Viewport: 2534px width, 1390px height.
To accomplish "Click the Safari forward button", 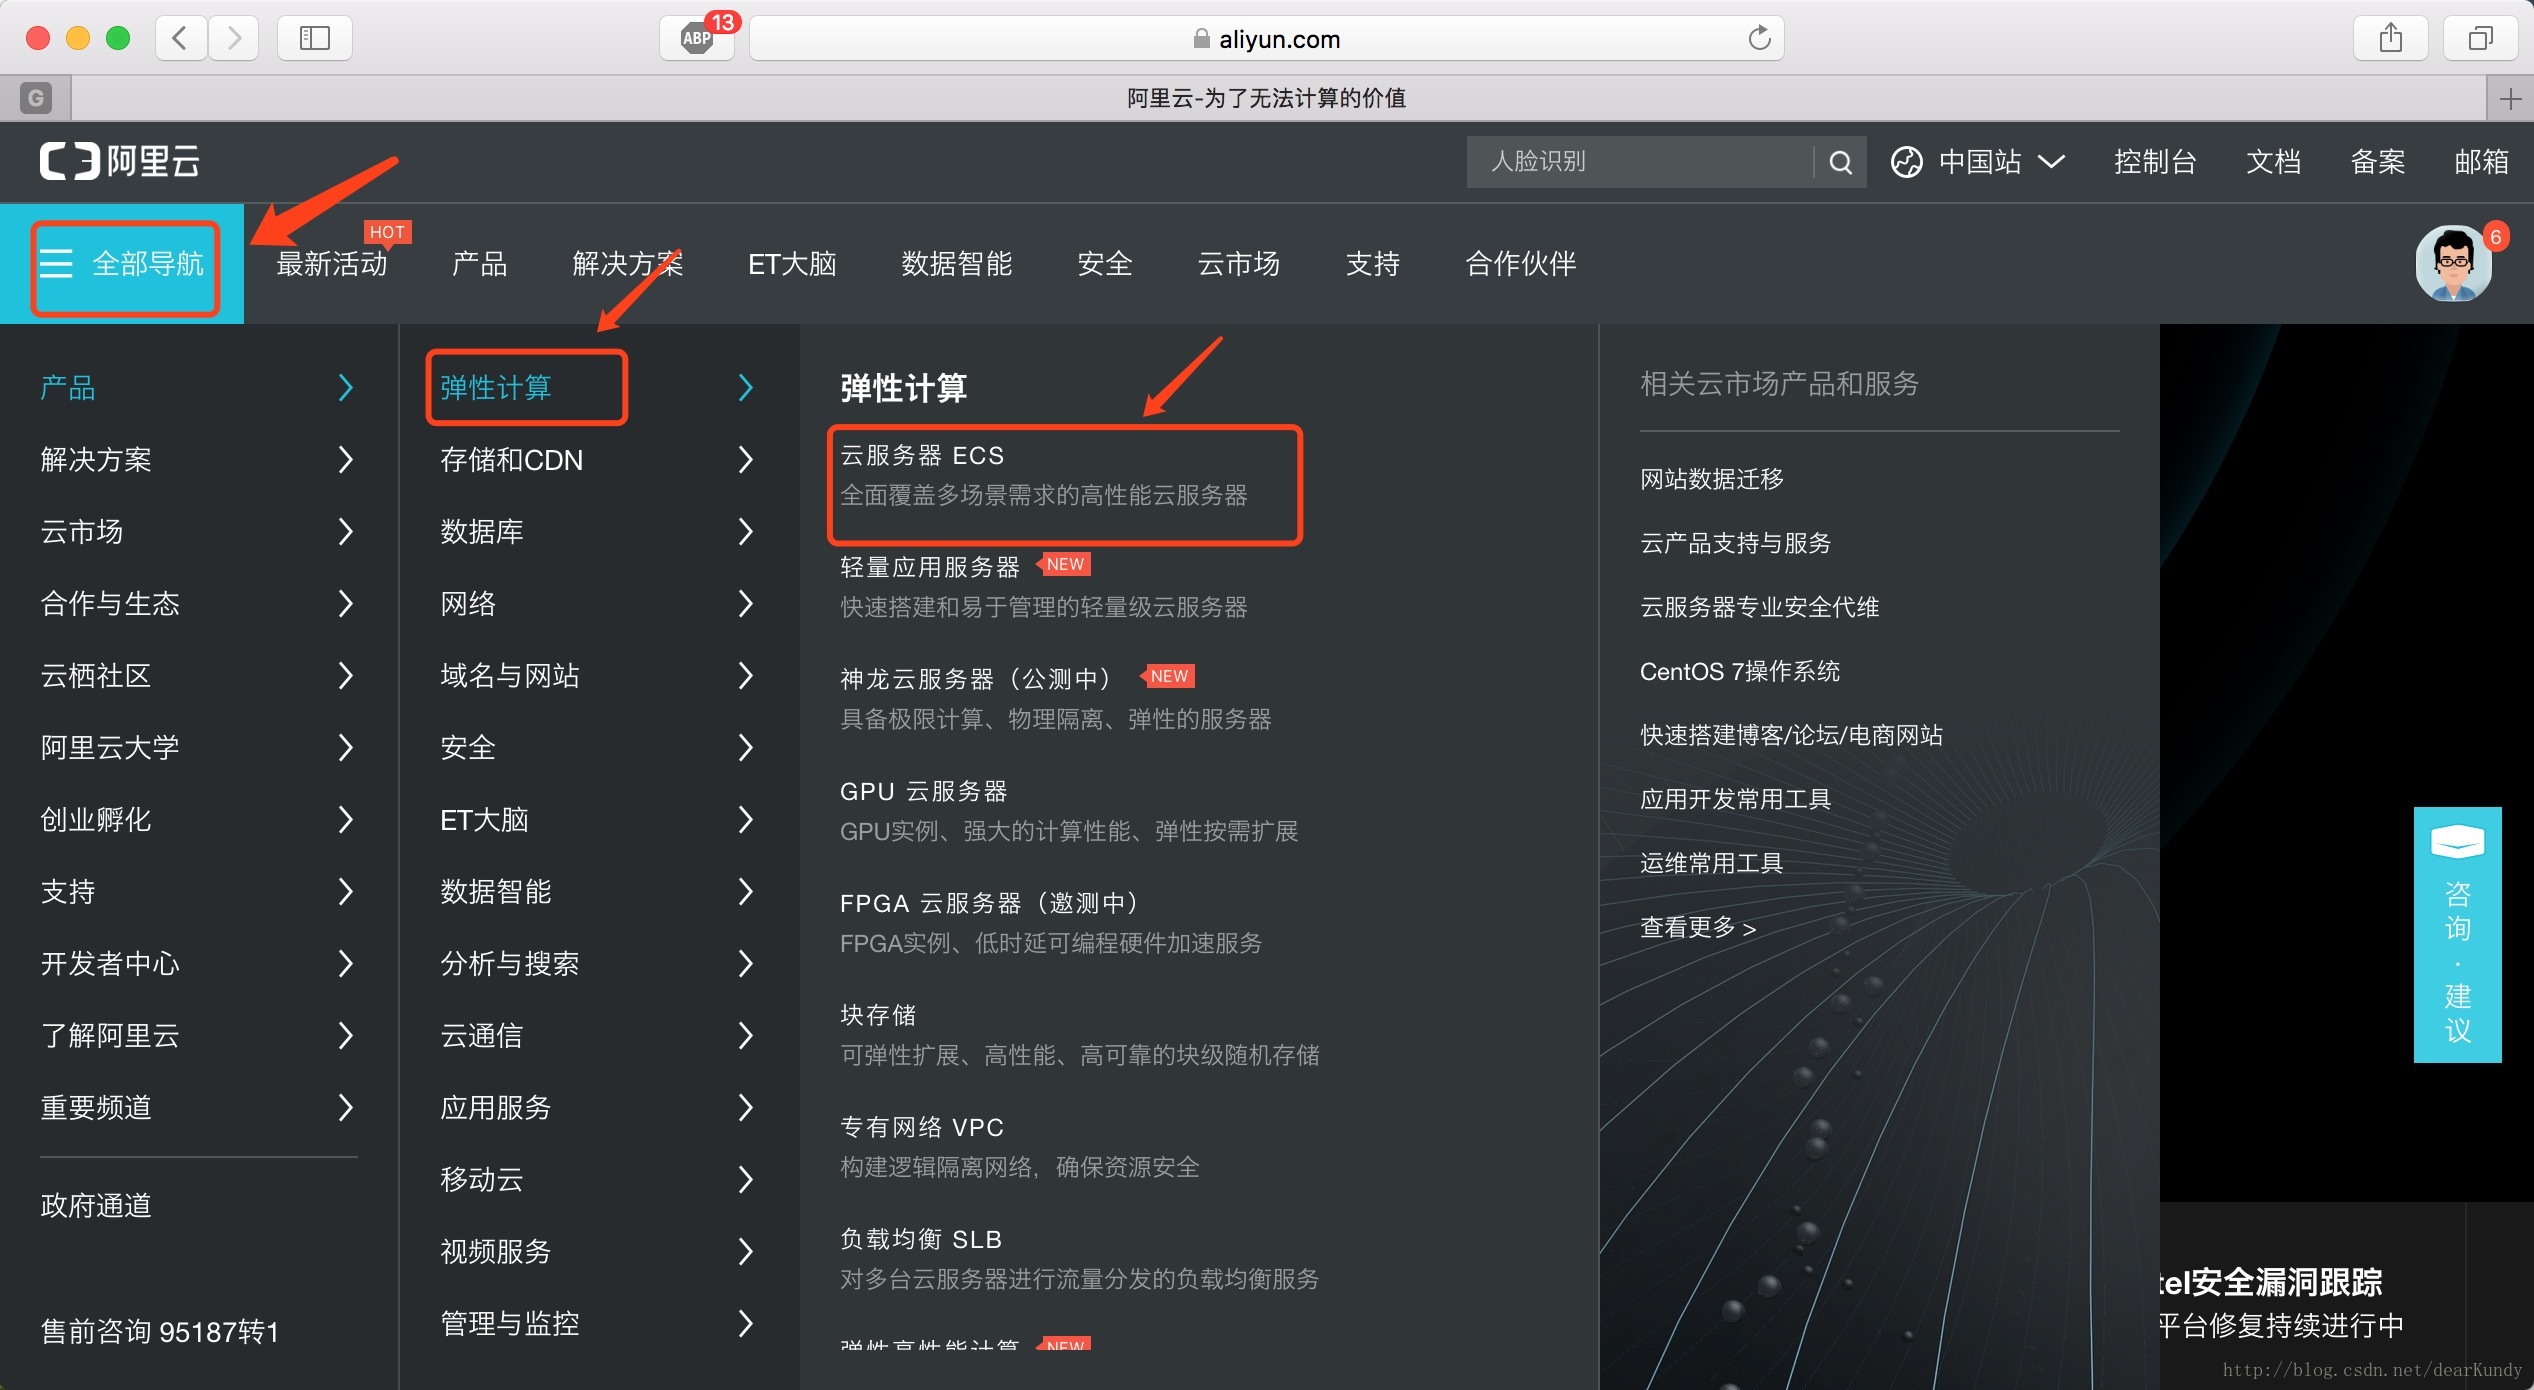I will point(234,38).
